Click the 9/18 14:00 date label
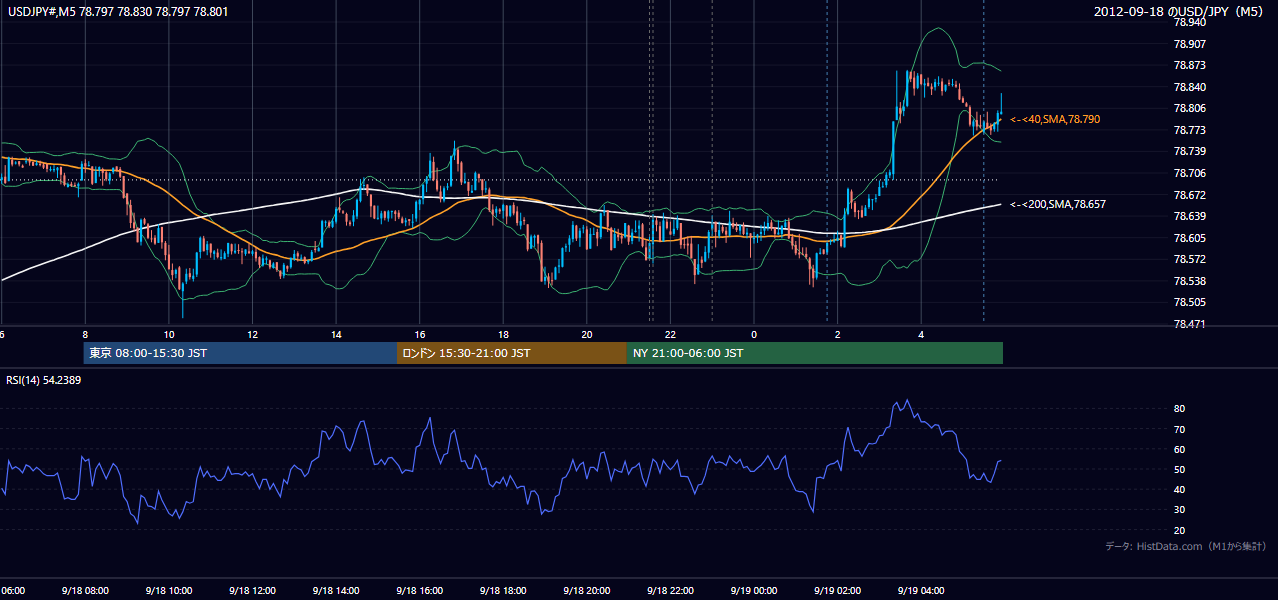 335,591
